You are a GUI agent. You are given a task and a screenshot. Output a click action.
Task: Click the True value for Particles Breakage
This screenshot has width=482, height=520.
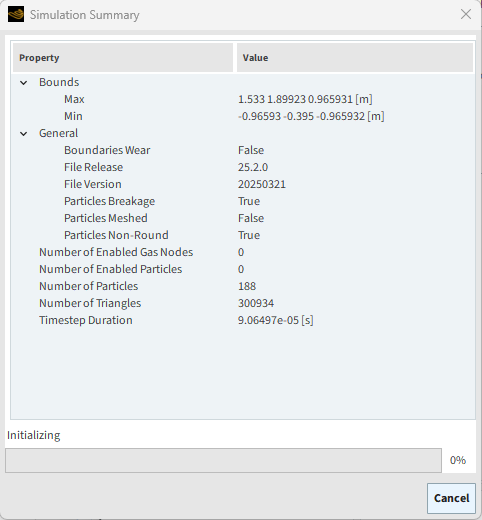pos(249,201)
